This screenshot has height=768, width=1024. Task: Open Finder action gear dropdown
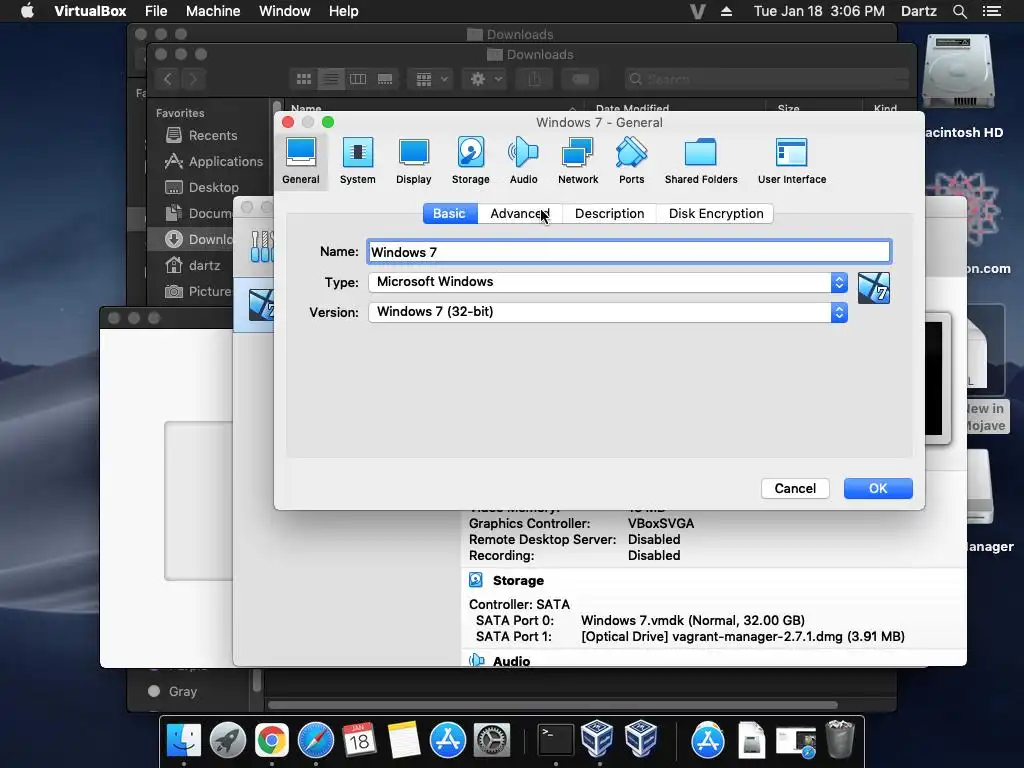pyautogui.click(x=485, y=79)
